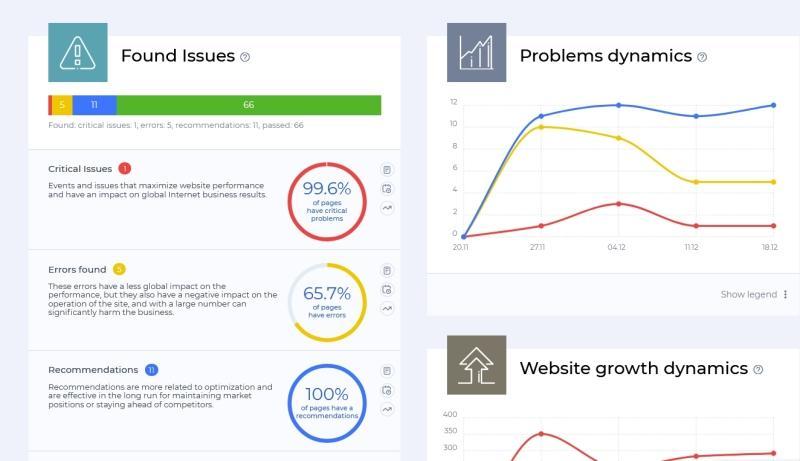Click help icon next to Website growth dynamics

pyautogui.click(x=758, y=370)
